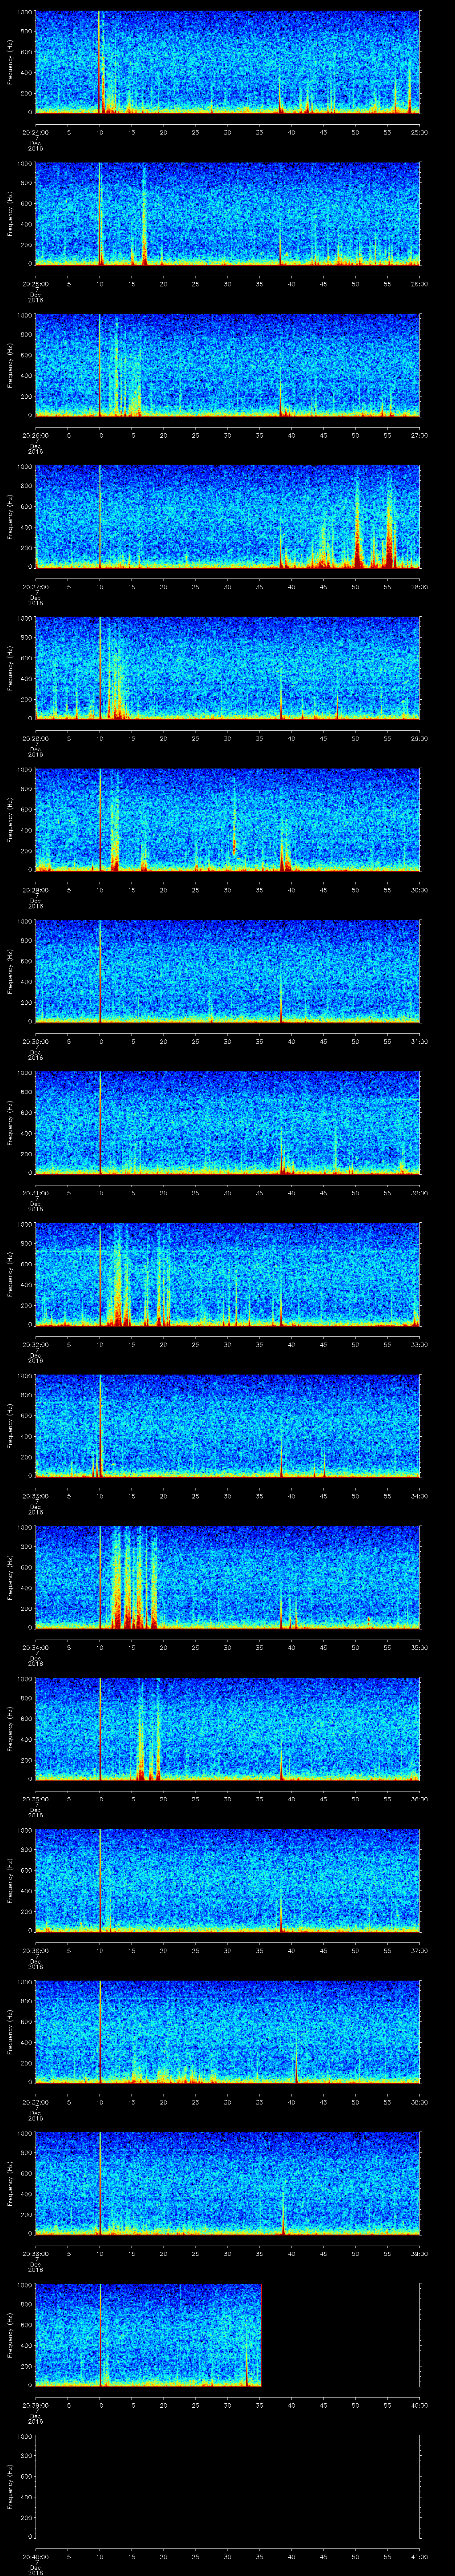Select the 20:38:00 spectrogram panel
The height and width of the screenshot is (2576, 455).
(x=227, y=2182)
